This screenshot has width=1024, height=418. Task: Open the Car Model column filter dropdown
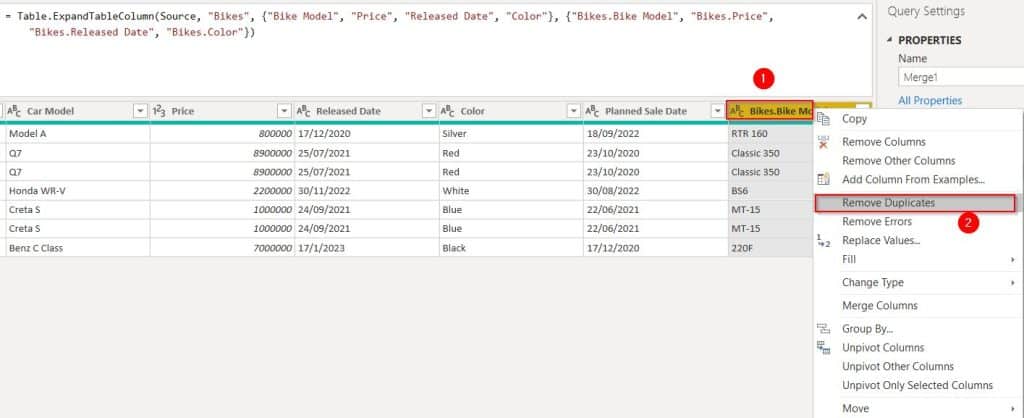coord(140,111)
